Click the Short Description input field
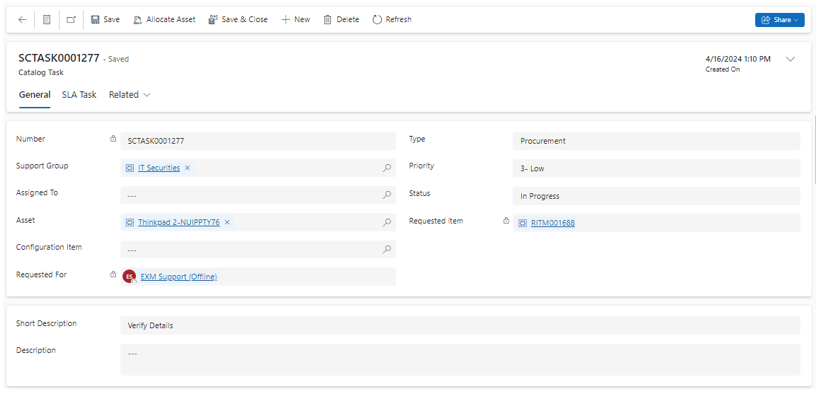The image size is (818, 396). pos(460,326)
